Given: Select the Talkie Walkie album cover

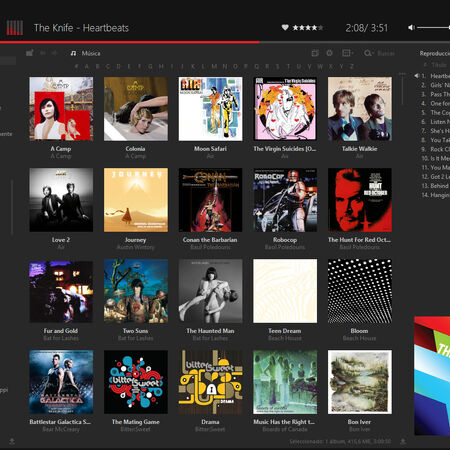Looking at the screenshot, I should pyautogui.click(x=360, y=109).
